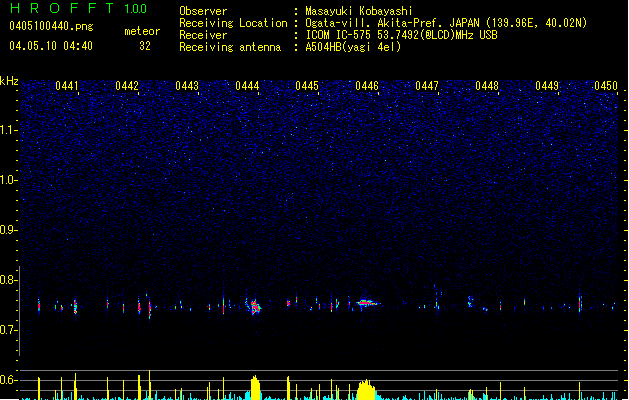Click the 'Receiver' label
This screenshot has height=400, width=629.
click(203, 35)
